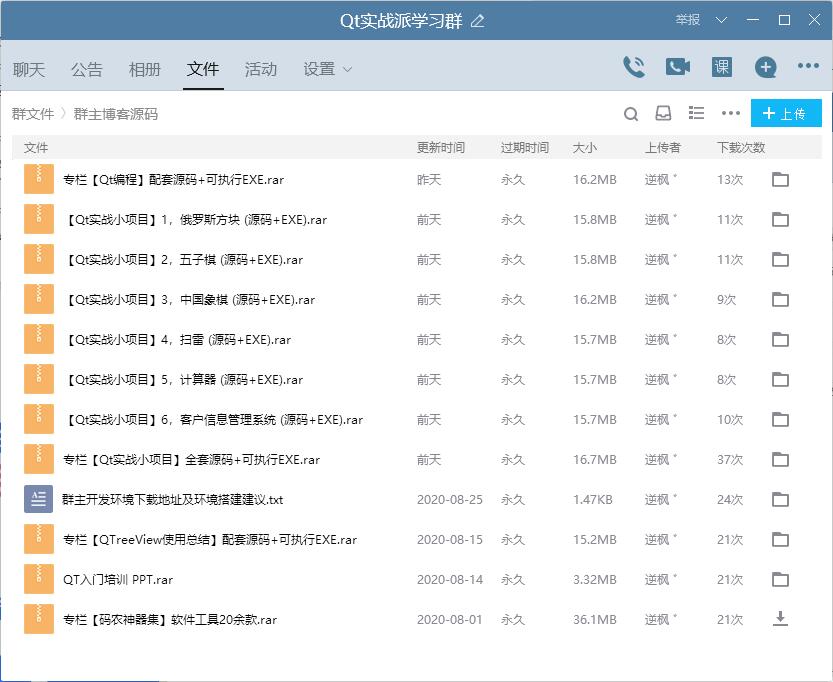Click the 36.1MB size value
This screenshot has height=682, width=833.
[594, 619]
